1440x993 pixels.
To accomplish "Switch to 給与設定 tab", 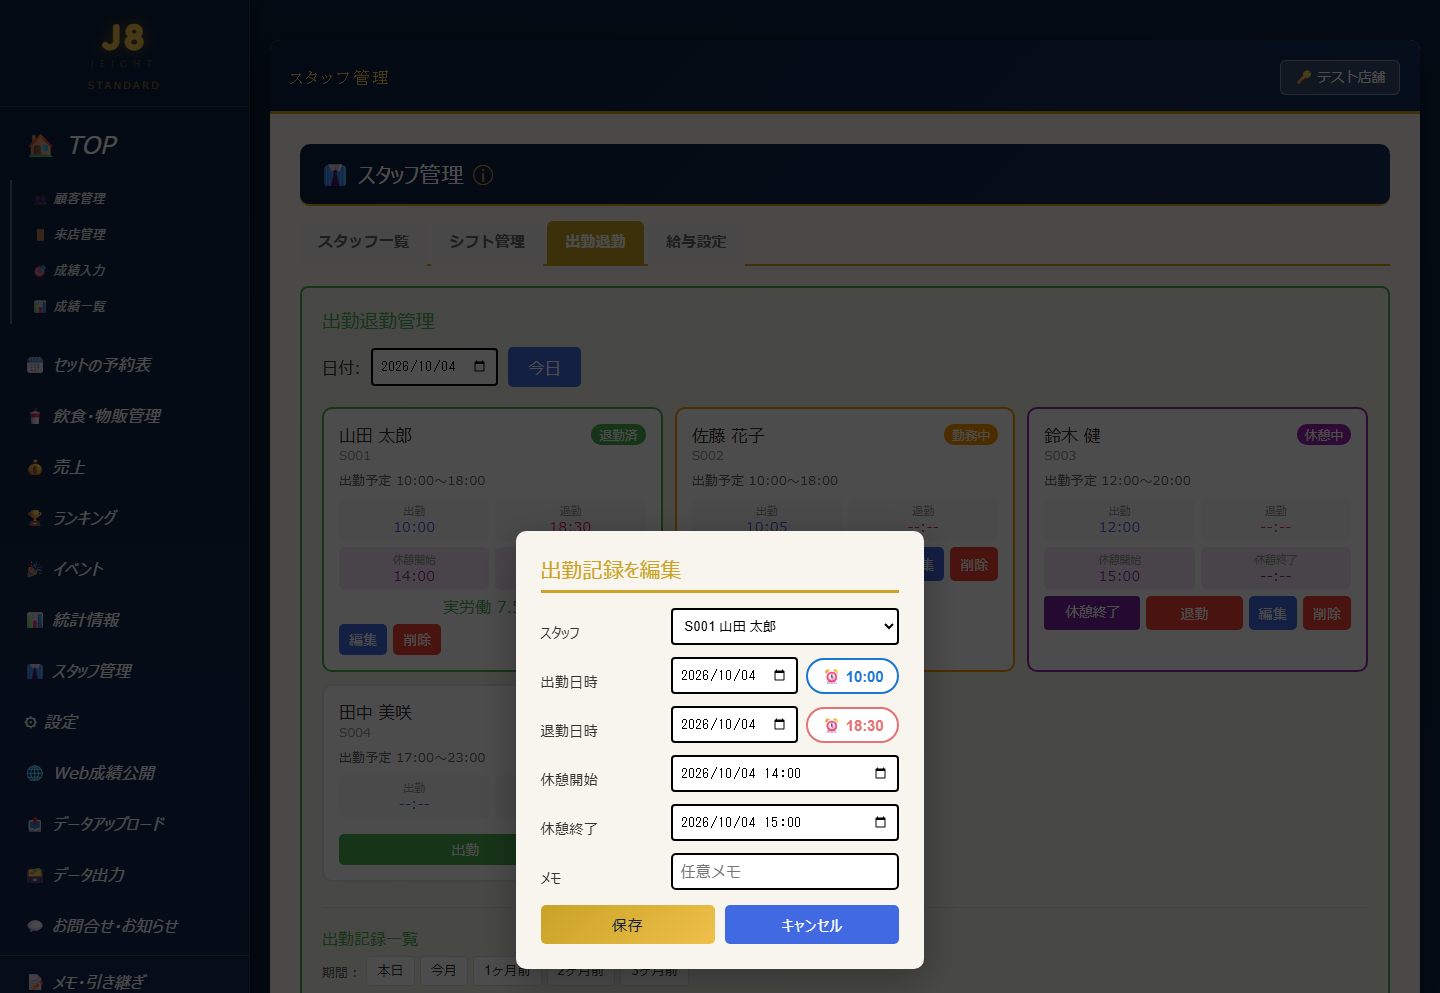I will (x=696, y=242).
